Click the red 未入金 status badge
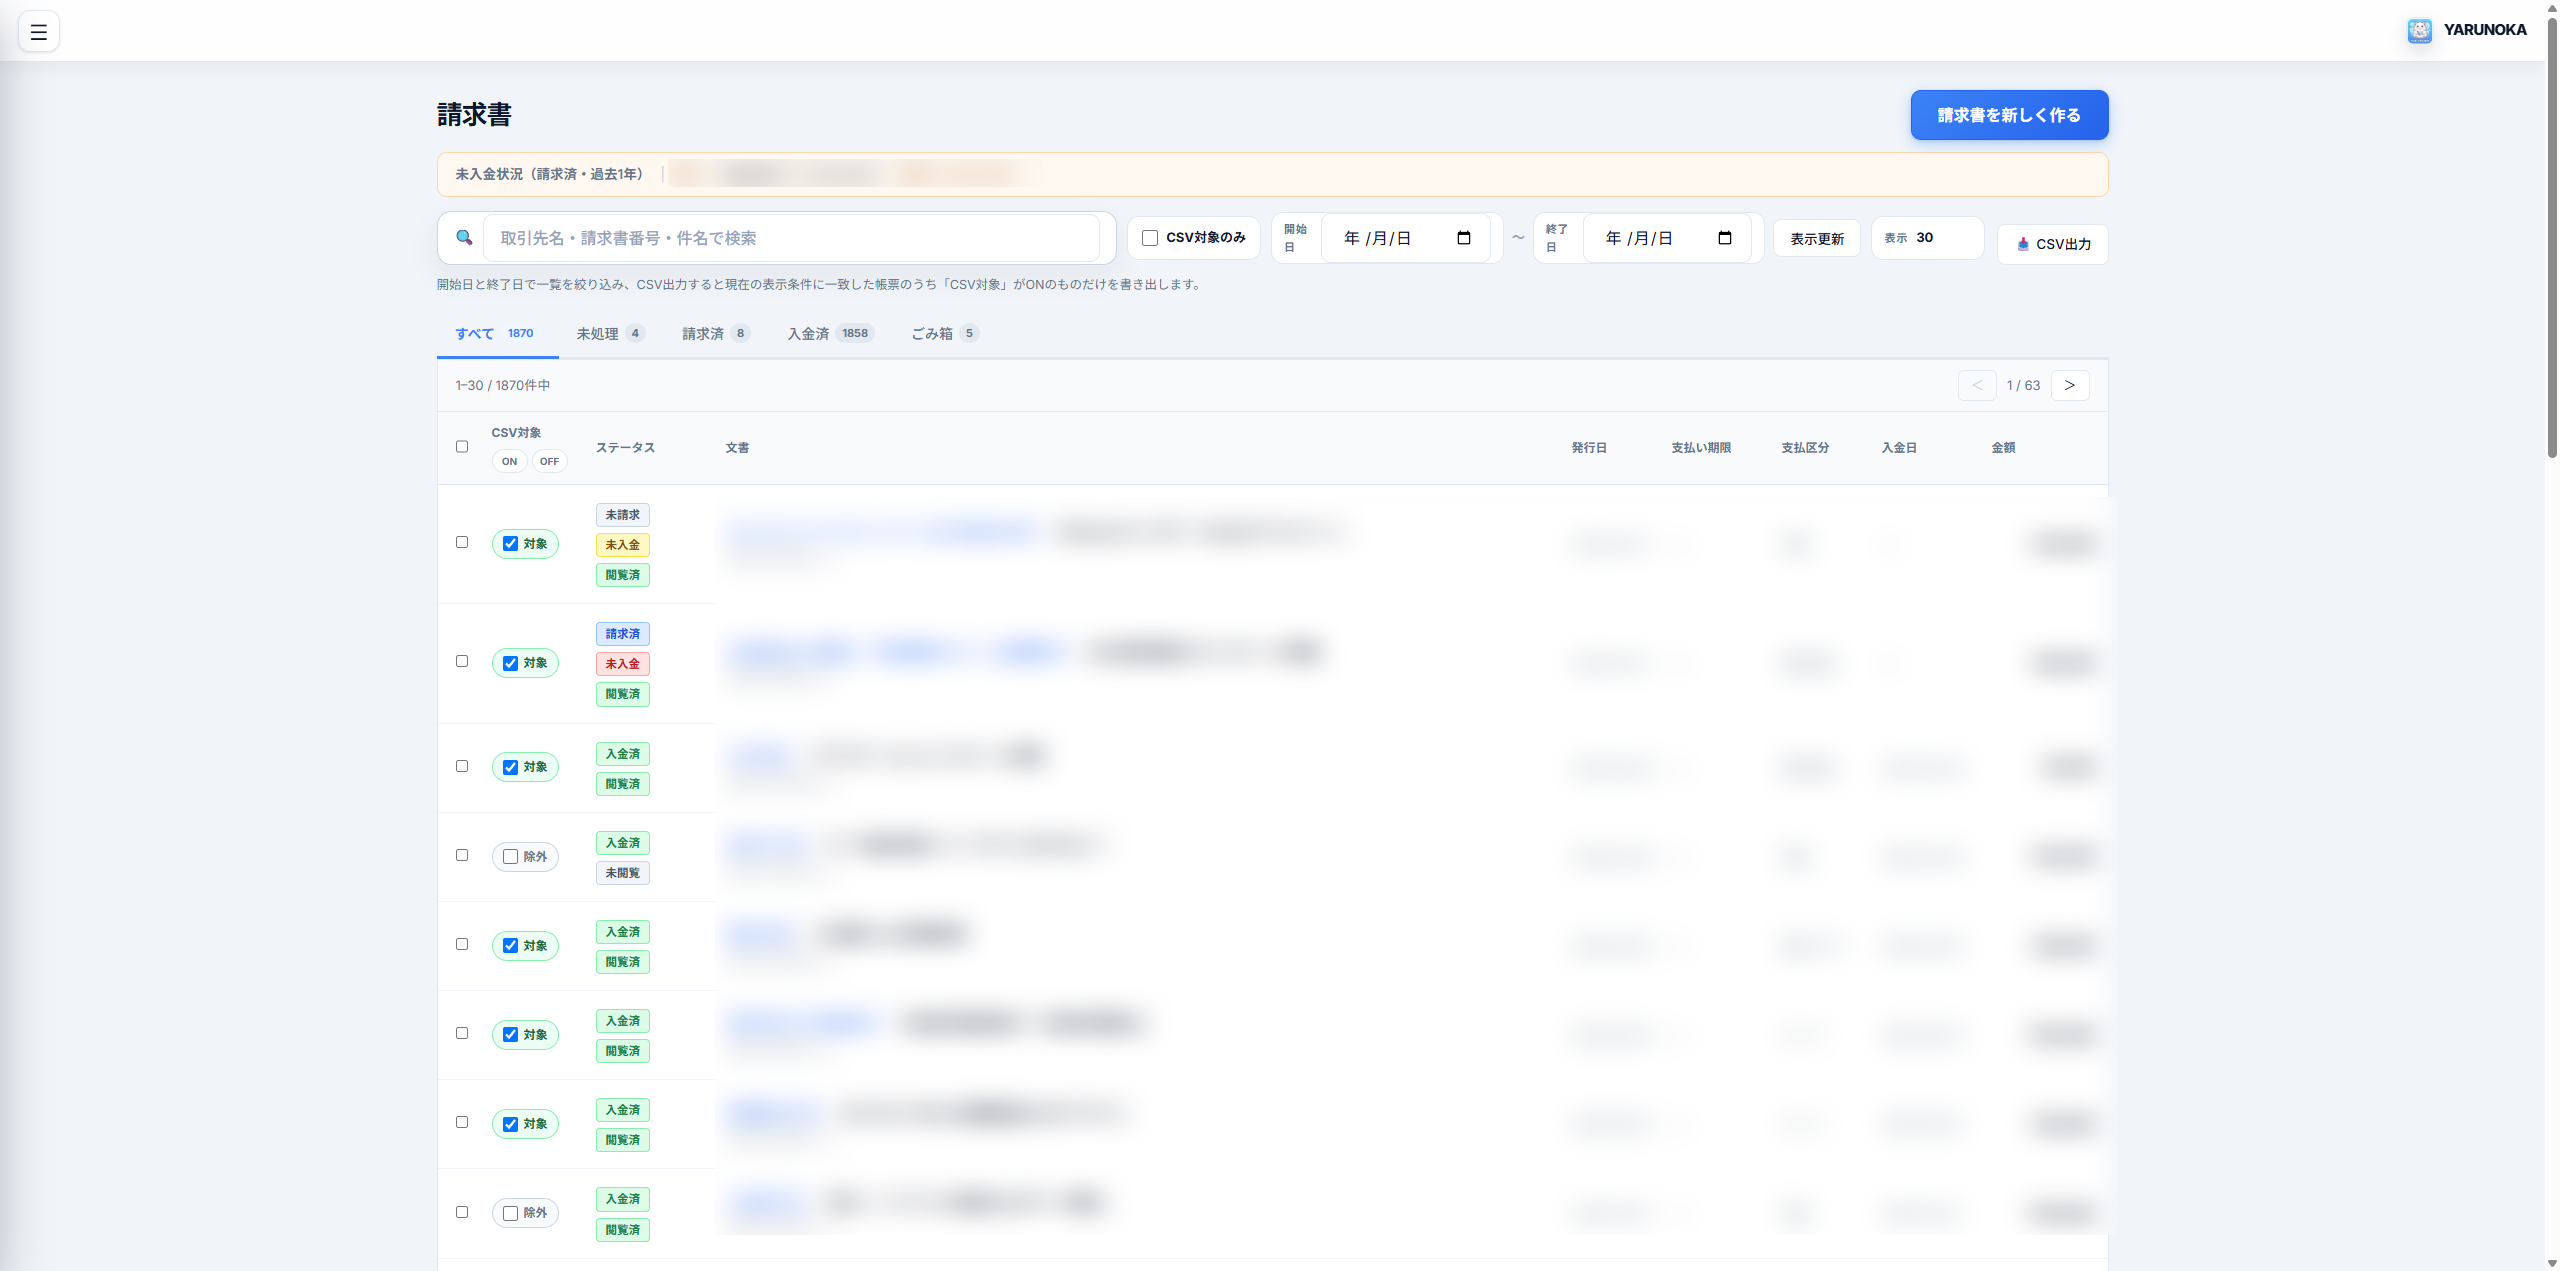2560x1271 pixels. pos(623,664)
